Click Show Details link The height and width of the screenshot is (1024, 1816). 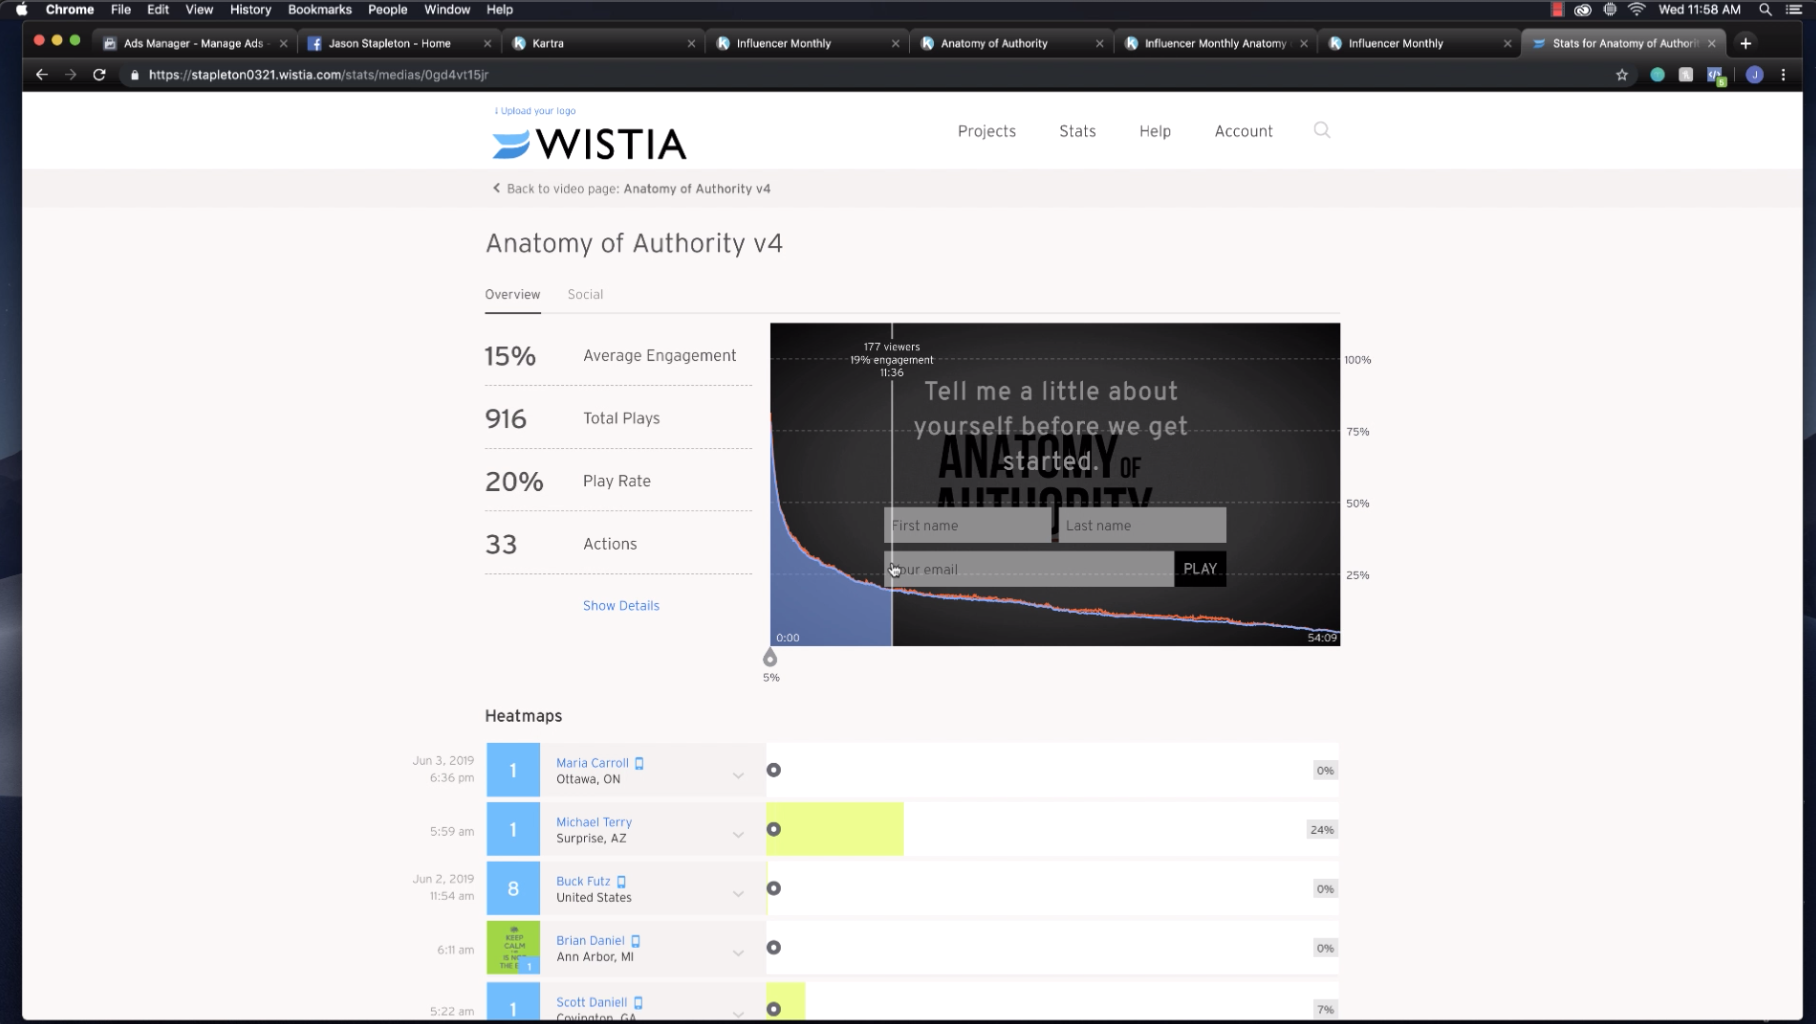coord(621,606)
